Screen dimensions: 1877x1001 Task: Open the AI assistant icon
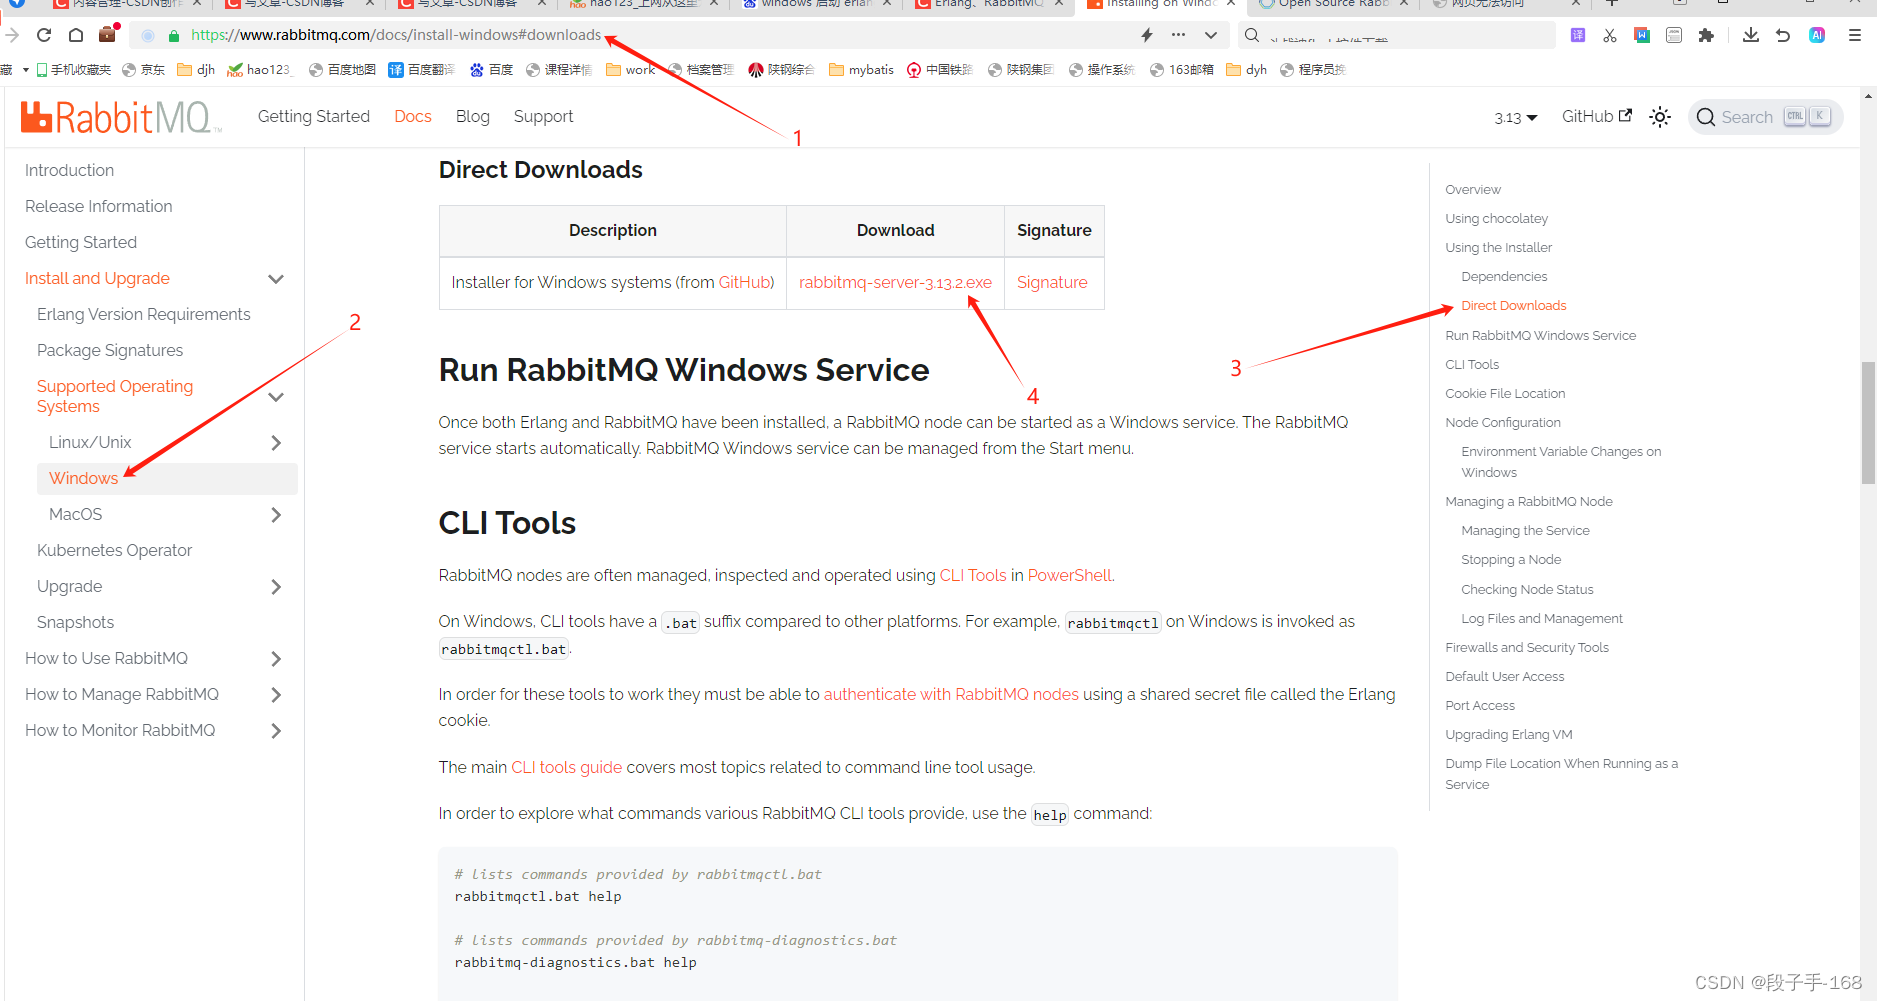coord(1817,35)
